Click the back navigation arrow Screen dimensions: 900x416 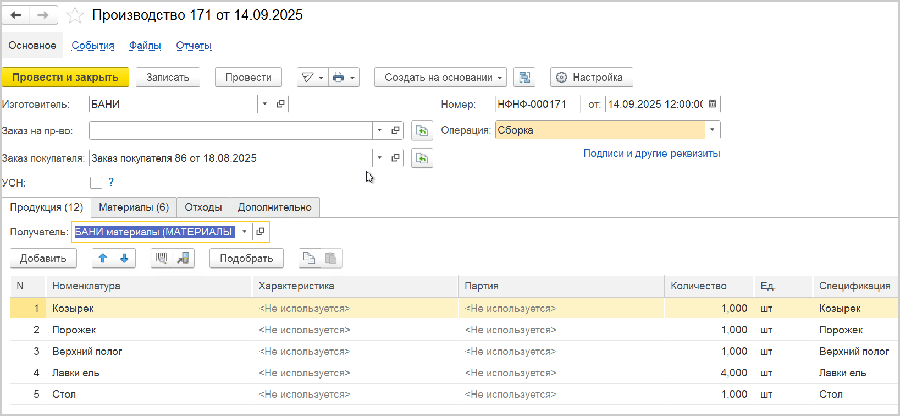pyautogui.click(x=17, y=16)
